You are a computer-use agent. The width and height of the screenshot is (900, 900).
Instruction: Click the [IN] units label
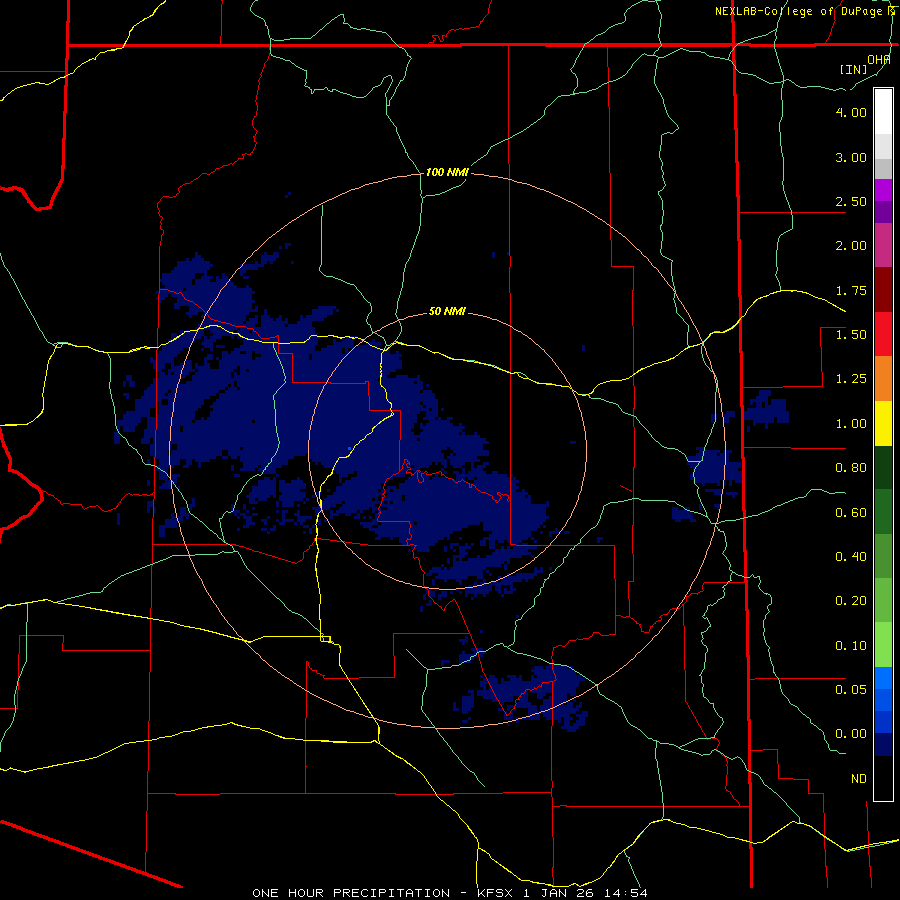[x=854, y=69]
